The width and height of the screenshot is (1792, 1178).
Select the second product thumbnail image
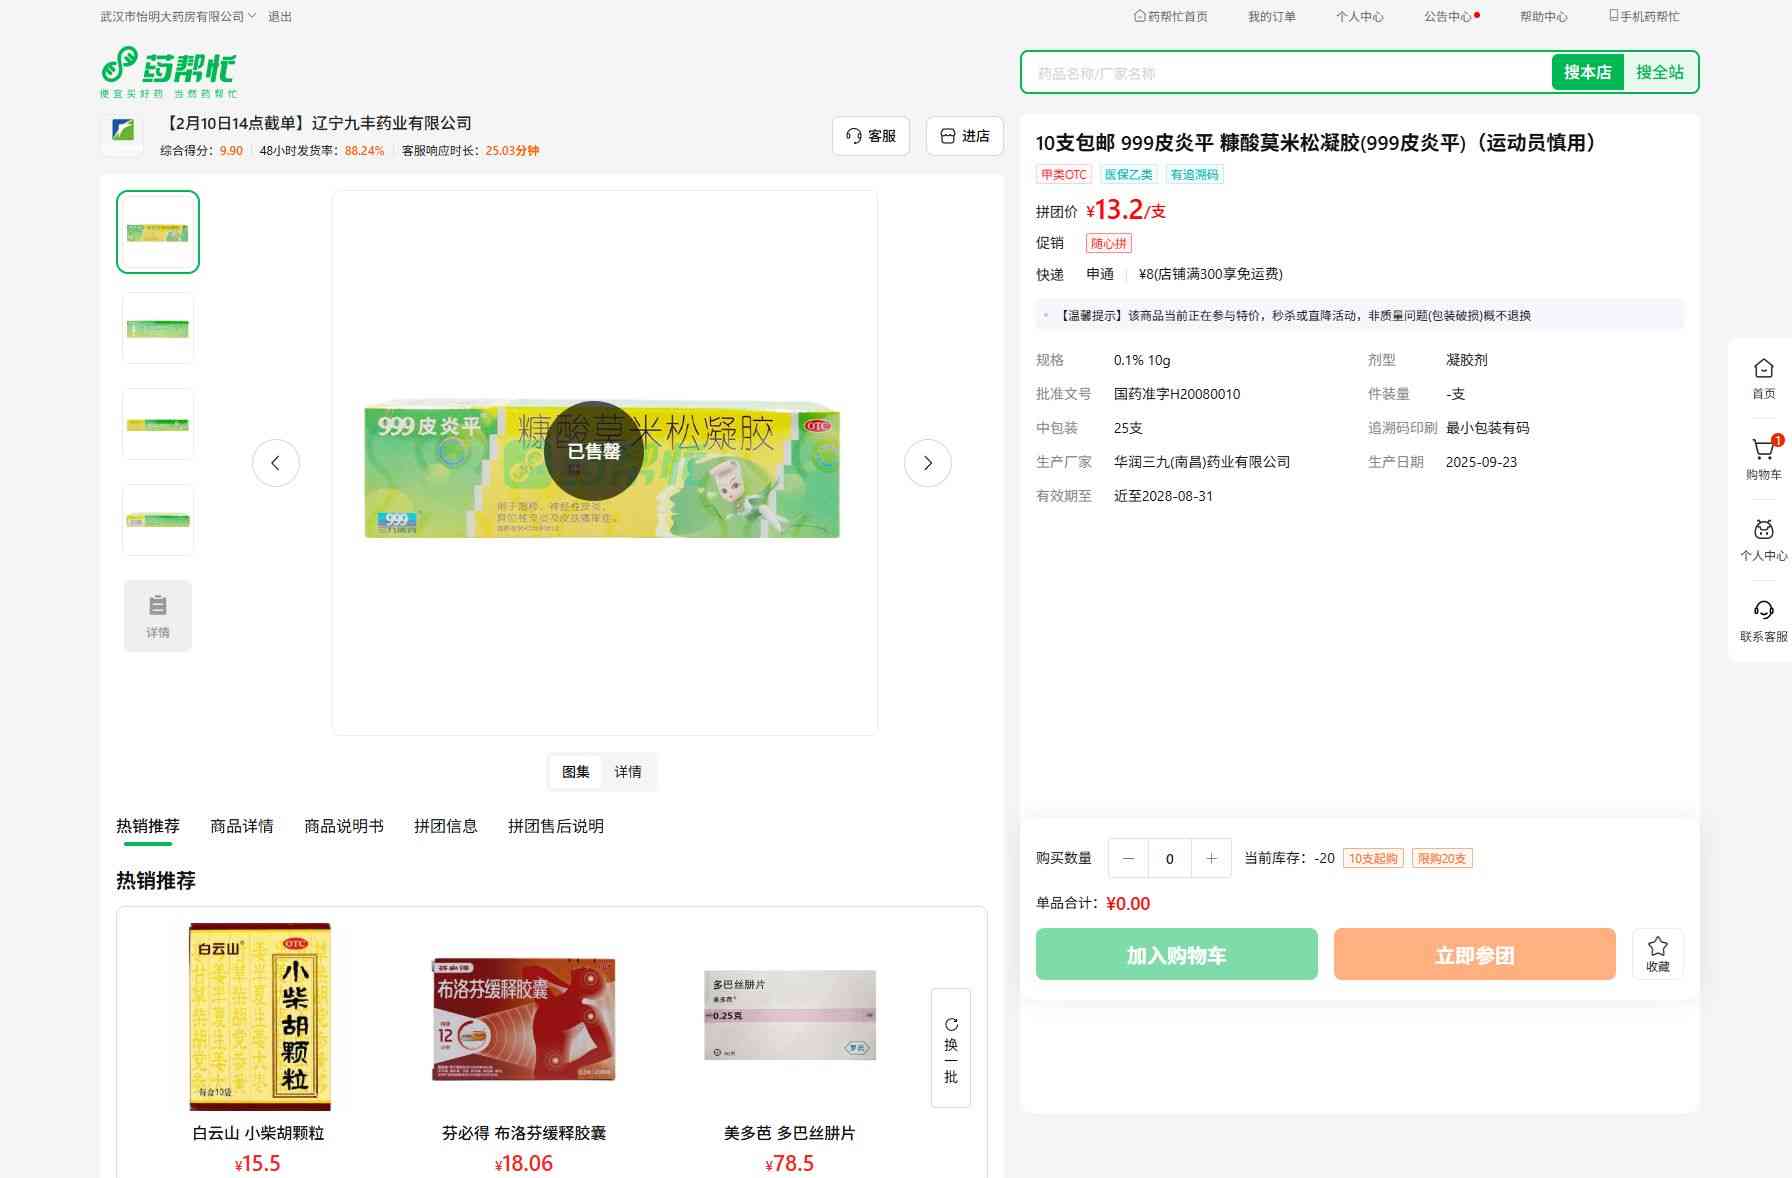(158, 328)
